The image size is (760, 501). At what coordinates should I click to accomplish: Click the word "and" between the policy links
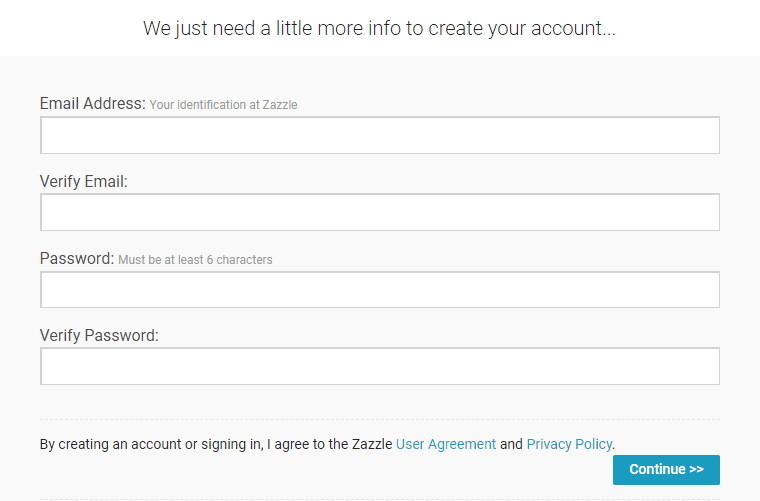(511, 444)
